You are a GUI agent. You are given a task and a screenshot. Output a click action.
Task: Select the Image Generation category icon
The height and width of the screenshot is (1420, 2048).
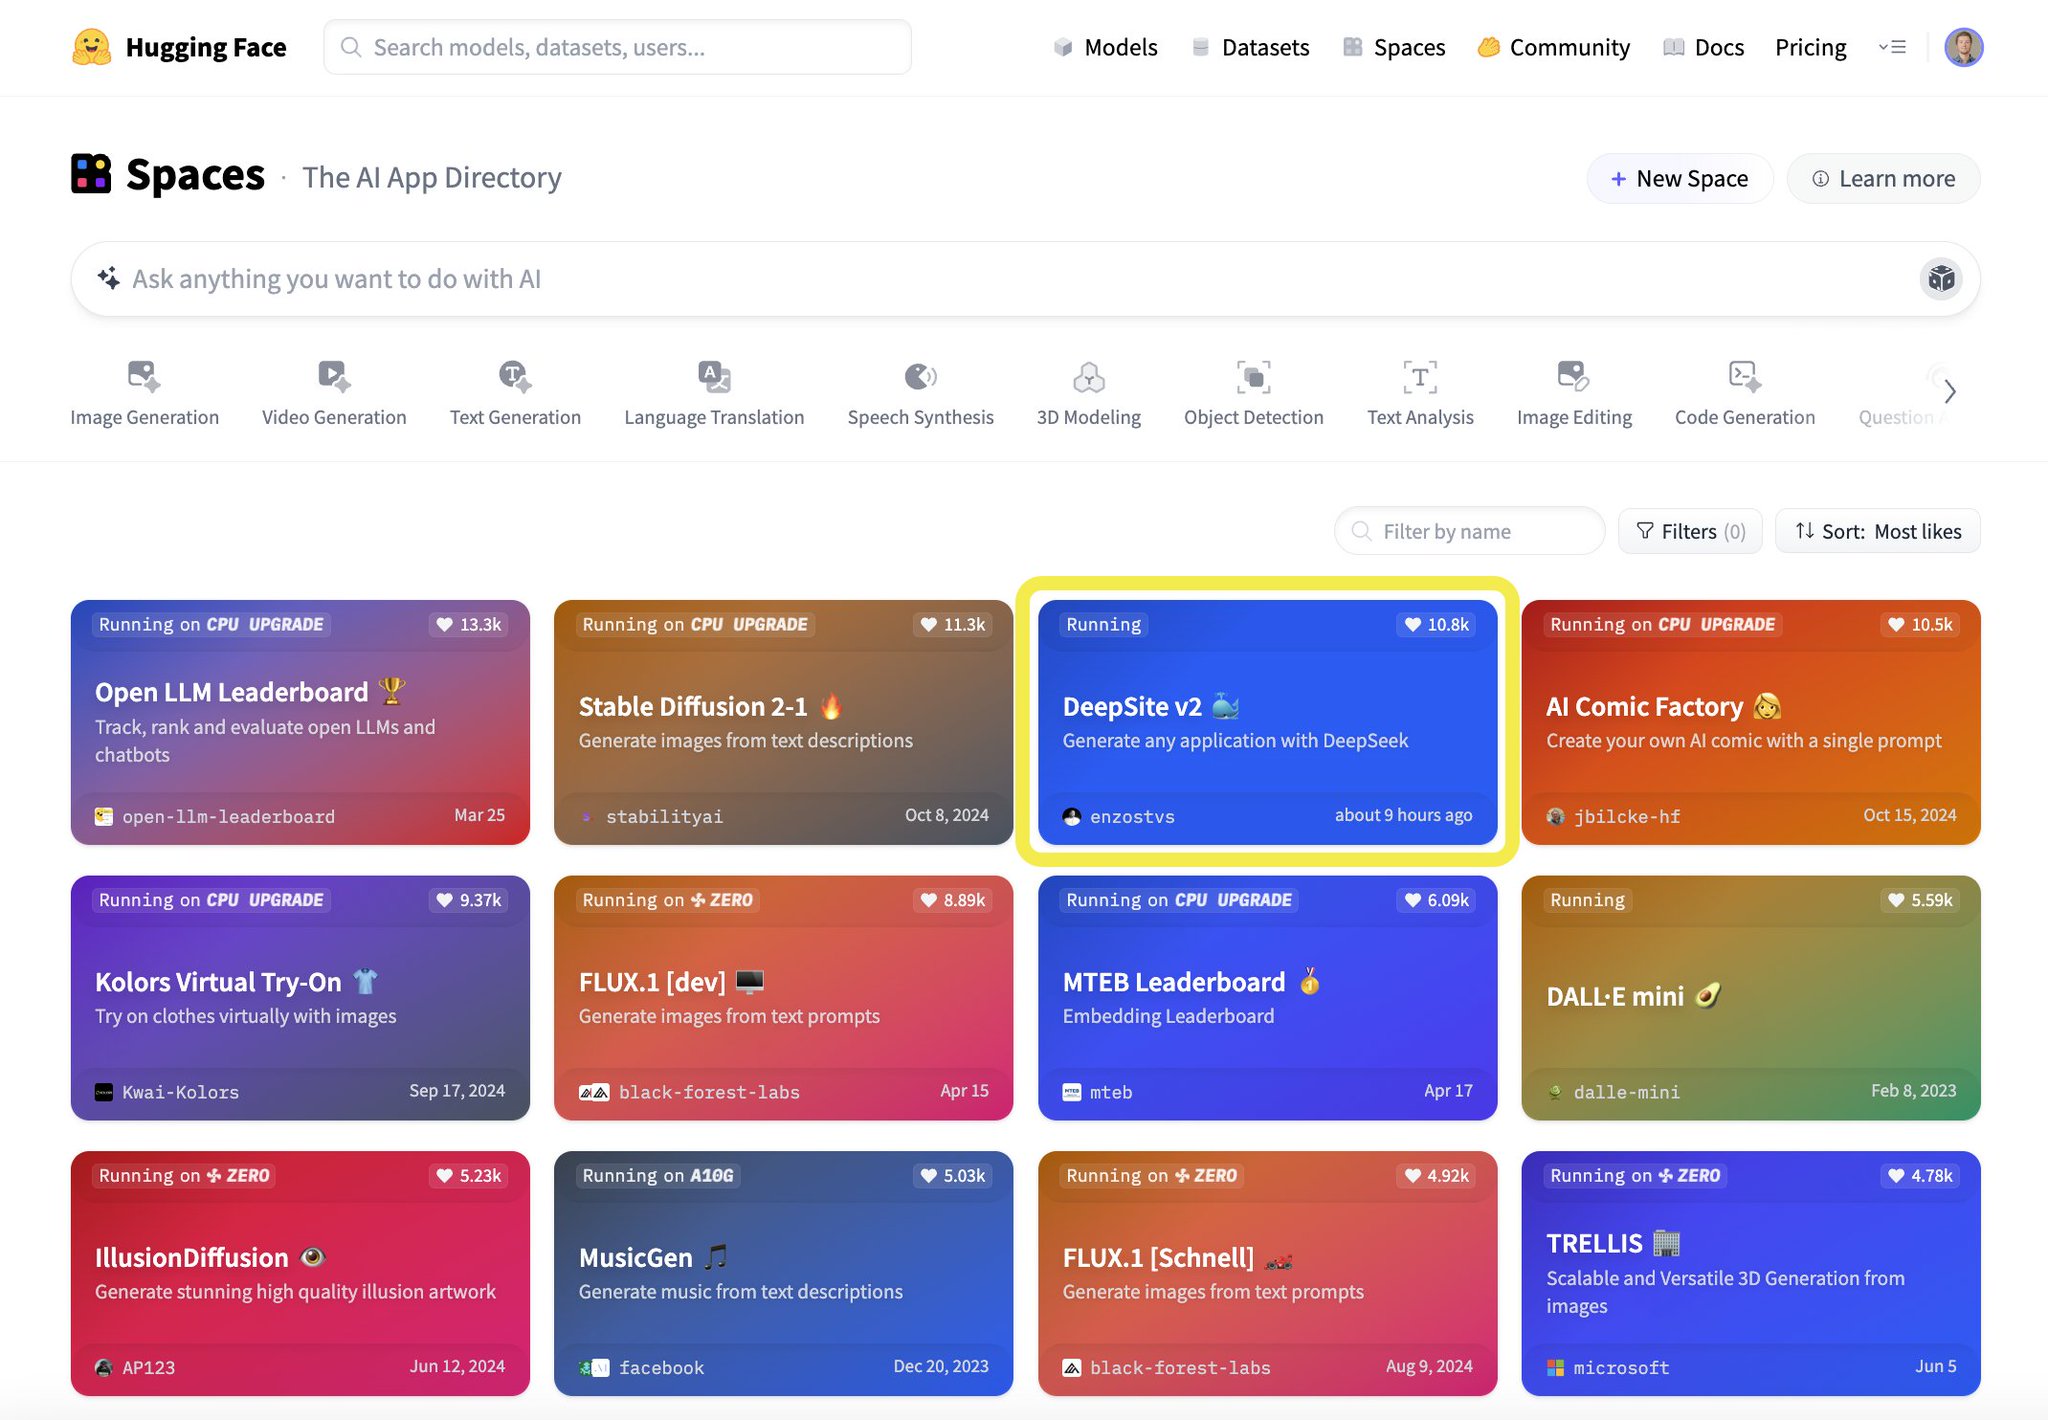tap(144, 377)
